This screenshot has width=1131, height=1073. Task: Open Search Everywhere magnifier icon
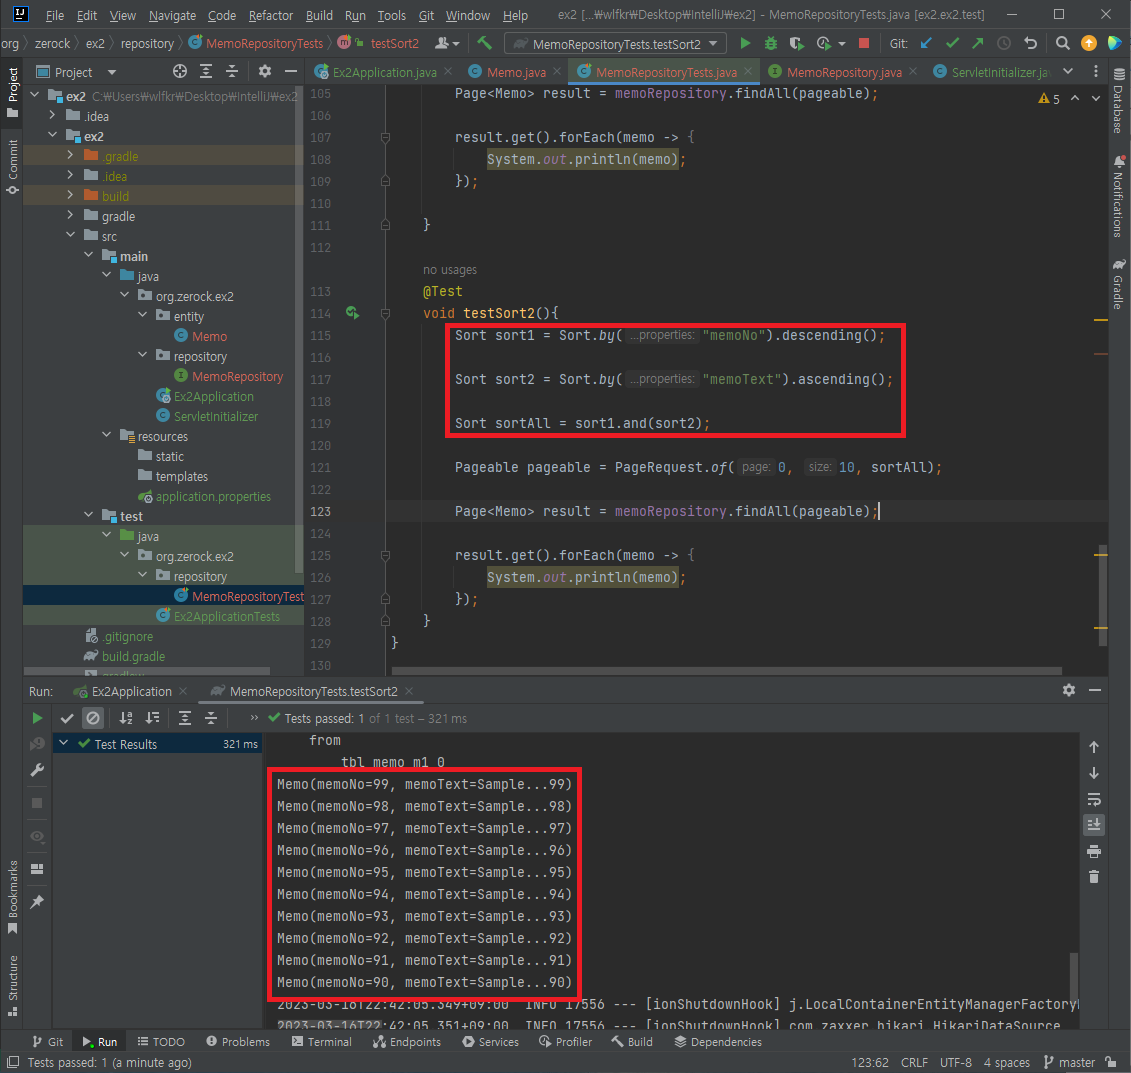(x=1062, y=43)
